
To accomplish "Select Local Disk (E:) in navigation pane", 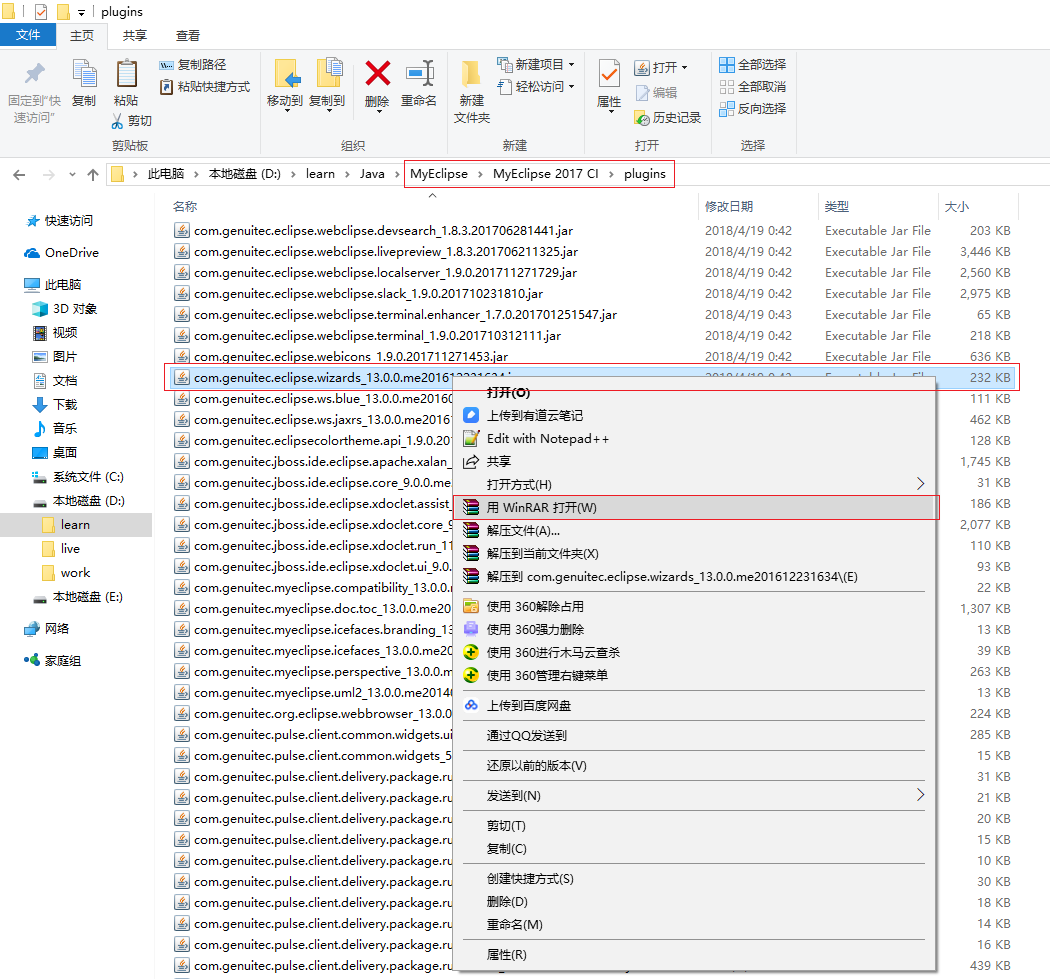I will click(88, 597).
